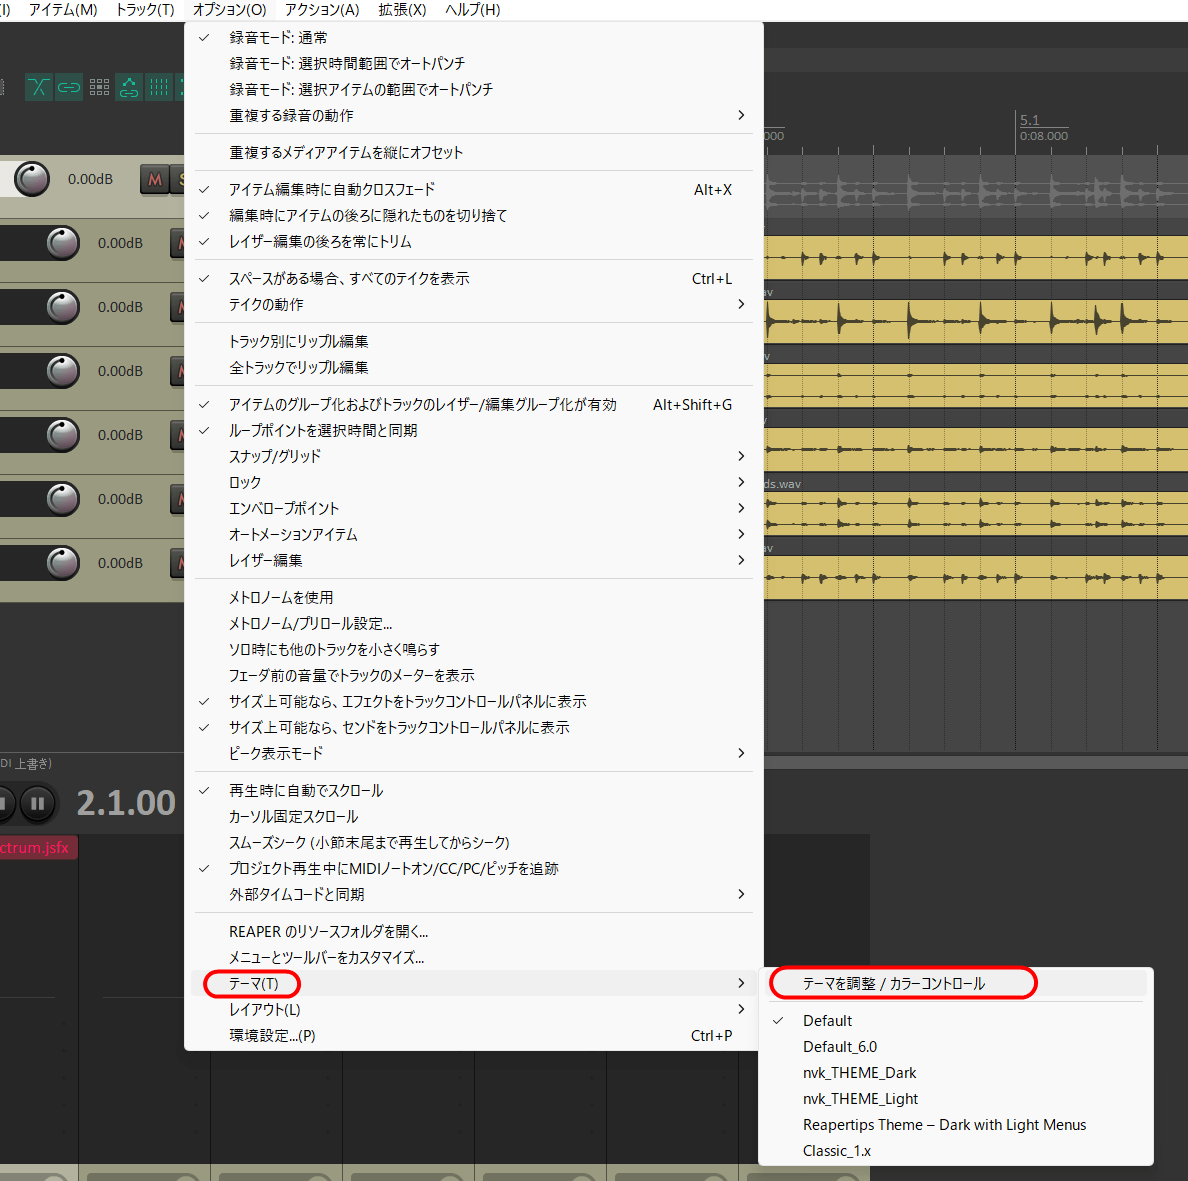
Task: Toggle the item grouping chain-link icon
Action: (68, 88)
